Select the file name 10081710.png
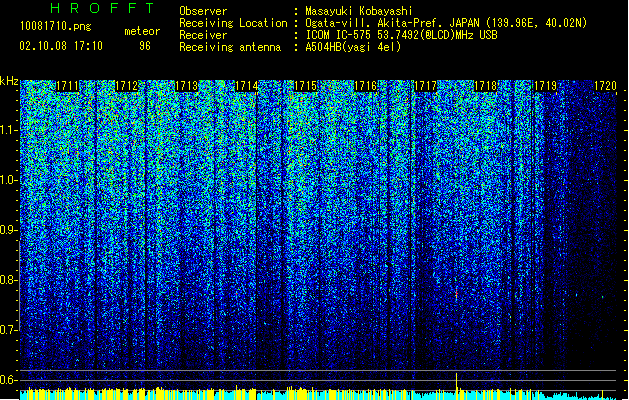This screenshot has height=400, width=629. tap(55, 26)
